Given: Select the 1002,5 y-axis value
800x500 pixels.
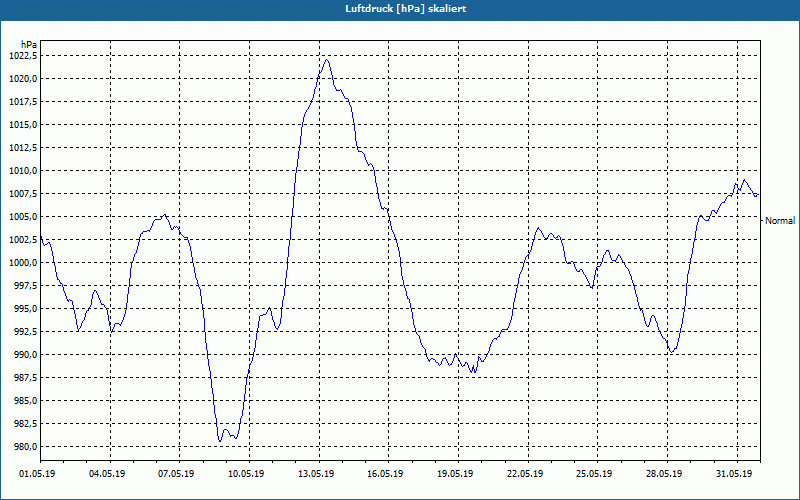Looking at the screenshot, I should pos(23,239).
